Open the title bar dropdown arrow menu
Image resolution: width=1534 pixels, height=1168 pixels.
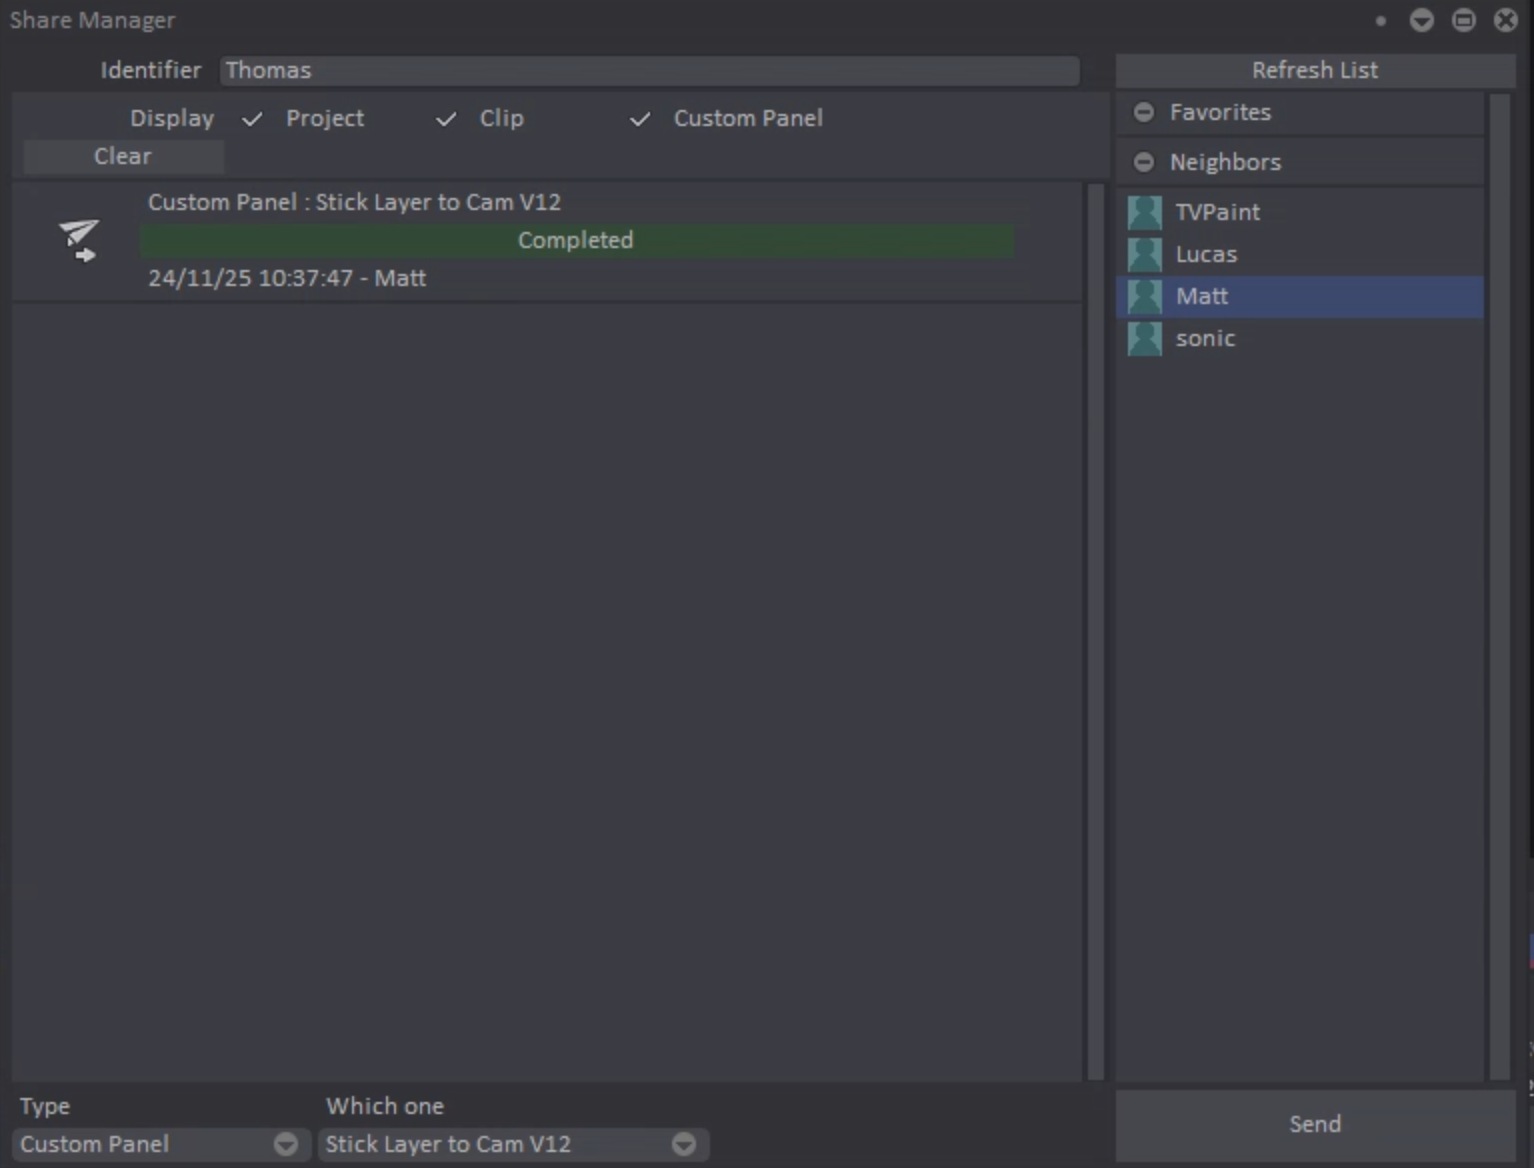(1421, 20)
